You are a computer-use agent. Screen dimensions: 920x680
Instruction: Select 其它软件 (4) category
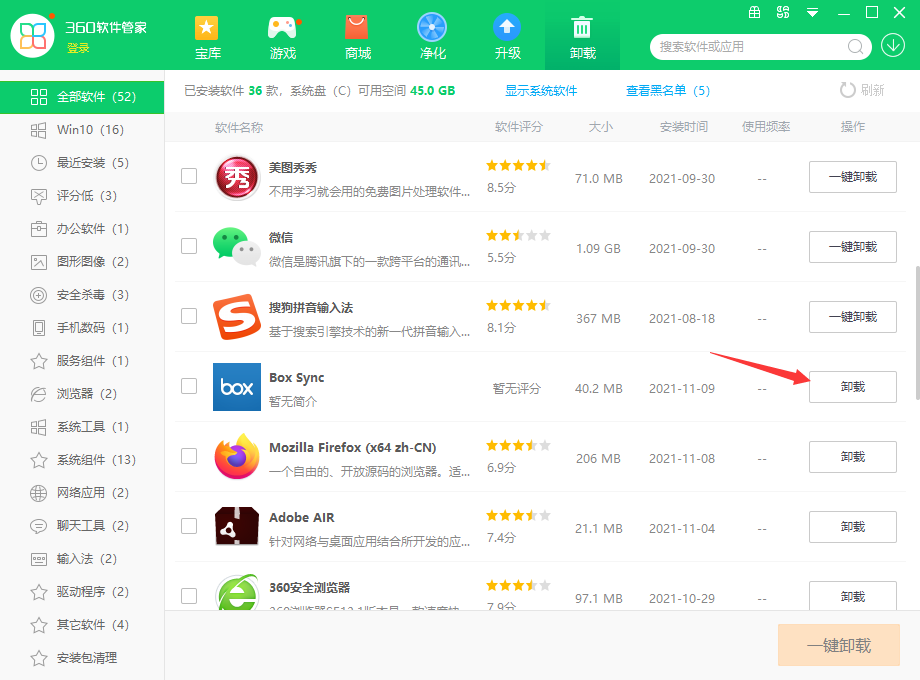click(x=82, y=625)
